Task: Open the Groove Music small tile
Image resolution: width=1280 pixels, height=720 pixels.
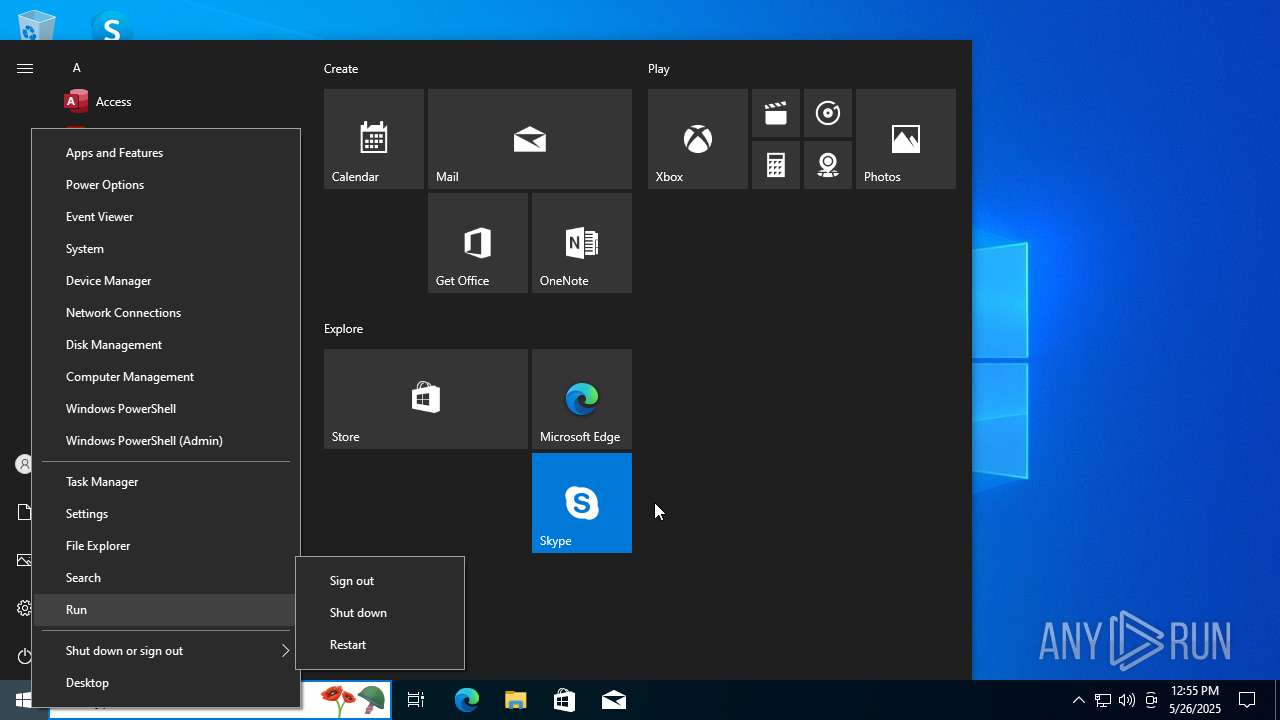Action: point(828,113)
